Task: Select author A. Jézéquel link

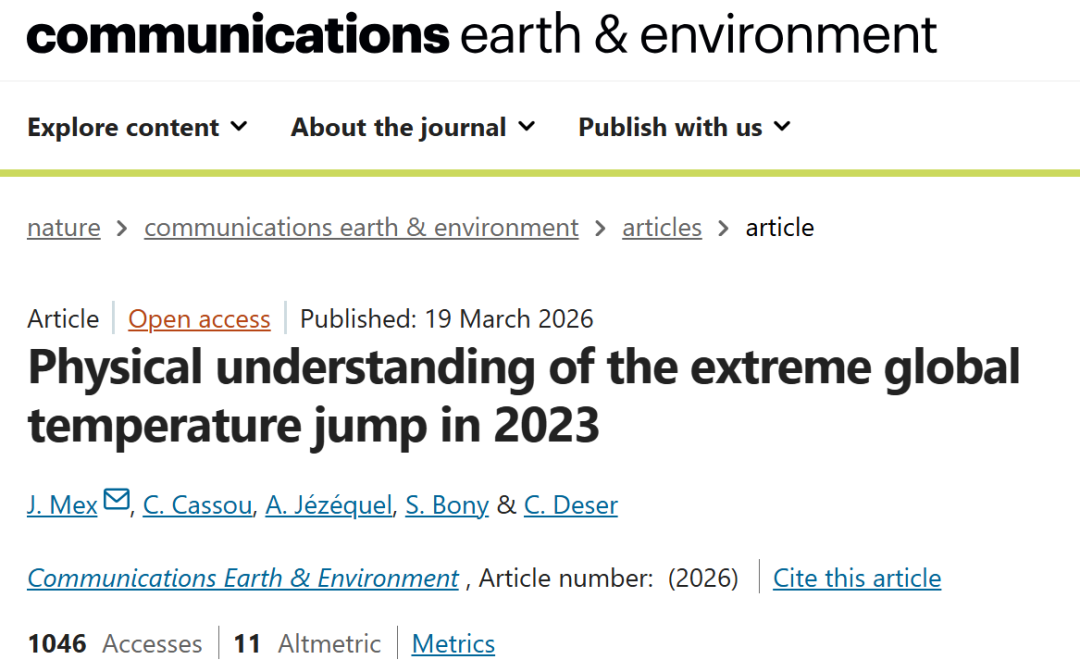Action: coord(329,506)
